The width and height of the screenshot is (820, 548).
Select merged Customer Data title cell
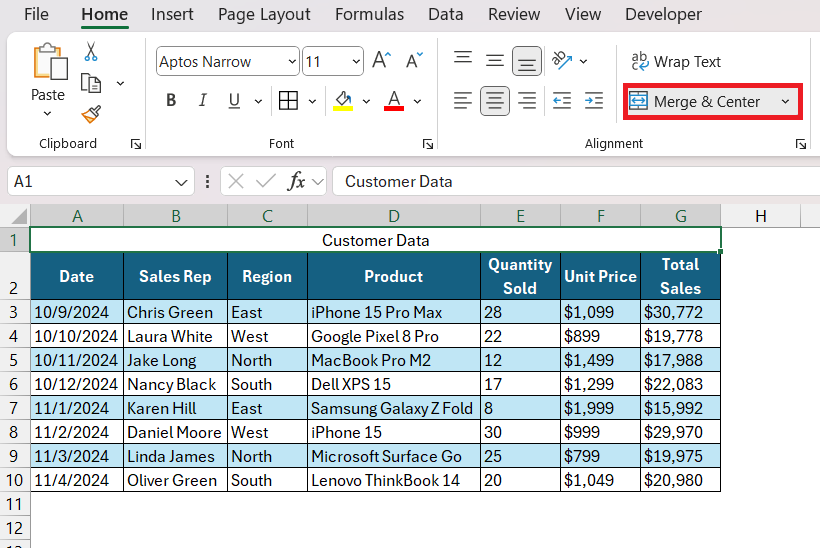pos(375,240)
